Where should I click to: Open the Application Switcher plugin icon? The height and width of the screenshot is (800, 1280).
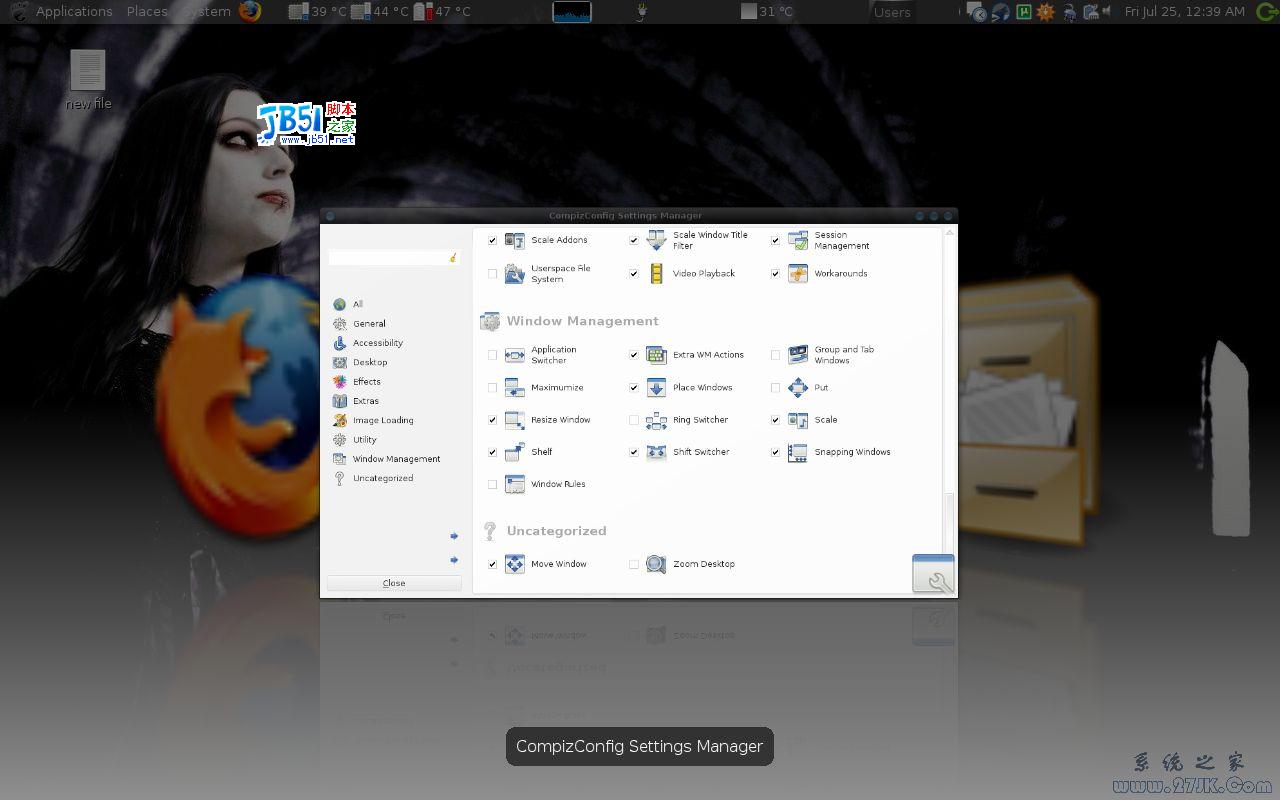pyautogui.click(x=515, y=355)
